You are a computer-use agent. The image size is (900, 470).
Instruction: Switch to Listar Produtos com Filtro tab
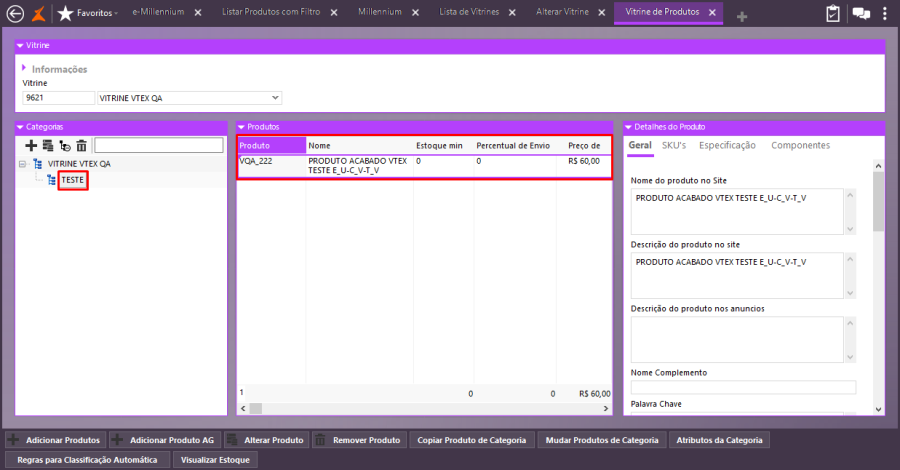[271, 12]
